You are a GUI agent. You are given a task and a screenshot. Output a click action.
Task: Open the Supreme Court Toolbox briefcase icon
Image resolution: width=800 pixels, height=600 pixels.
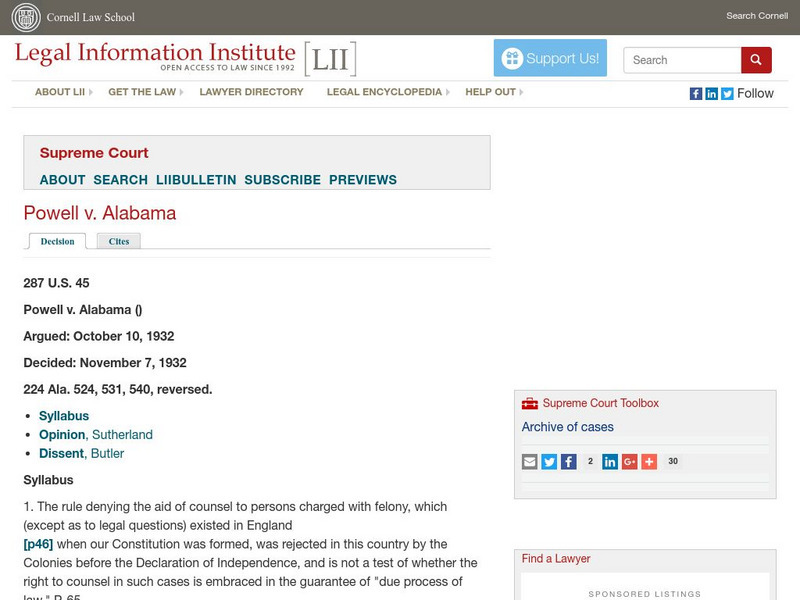(x=528, y=403)
